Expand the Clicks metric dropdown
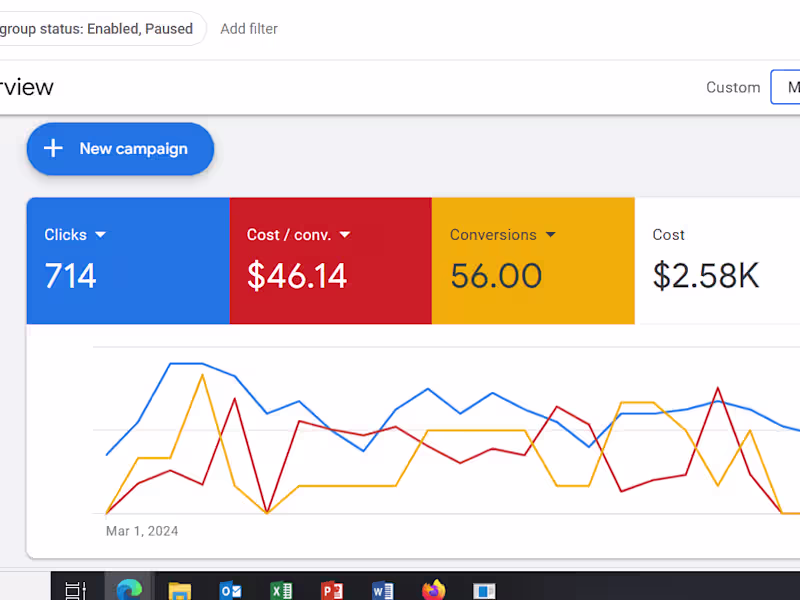 (x=101, y=235)
